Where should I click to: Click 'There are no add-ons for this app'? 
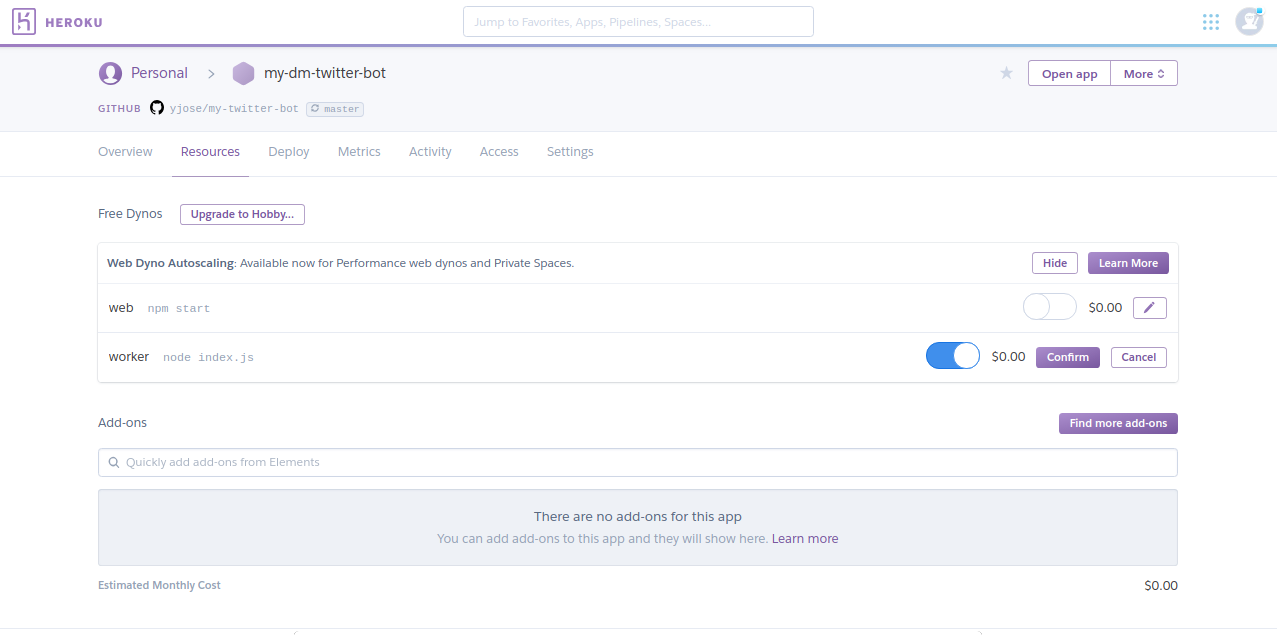(638, 517)
